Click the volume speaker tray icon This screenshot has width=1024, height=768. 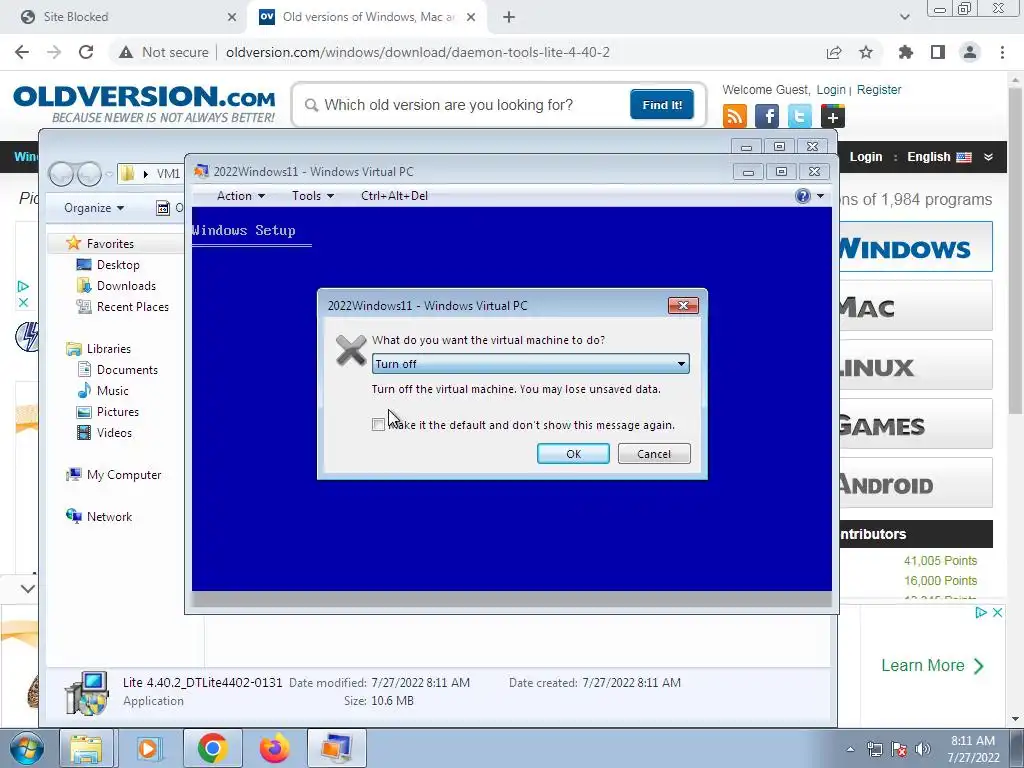[922, 749]
